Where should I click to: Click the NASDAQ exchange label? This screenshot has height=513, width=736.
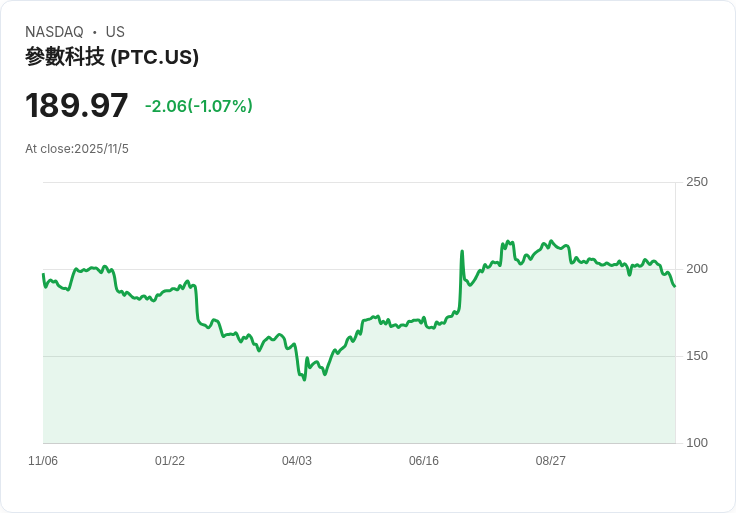pos(54,32)
